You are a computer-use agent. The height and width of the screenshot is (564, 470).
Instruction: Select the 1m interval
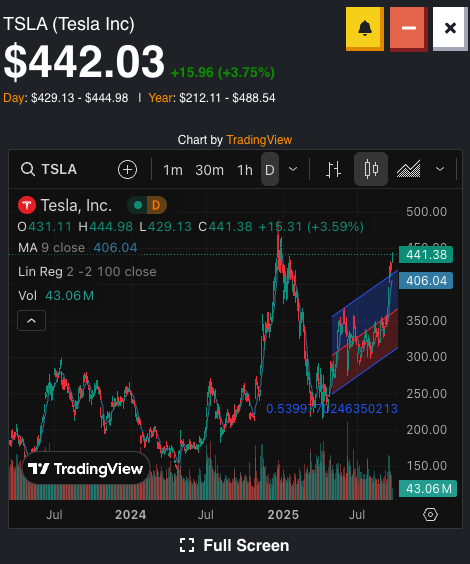tap(173, 170)
